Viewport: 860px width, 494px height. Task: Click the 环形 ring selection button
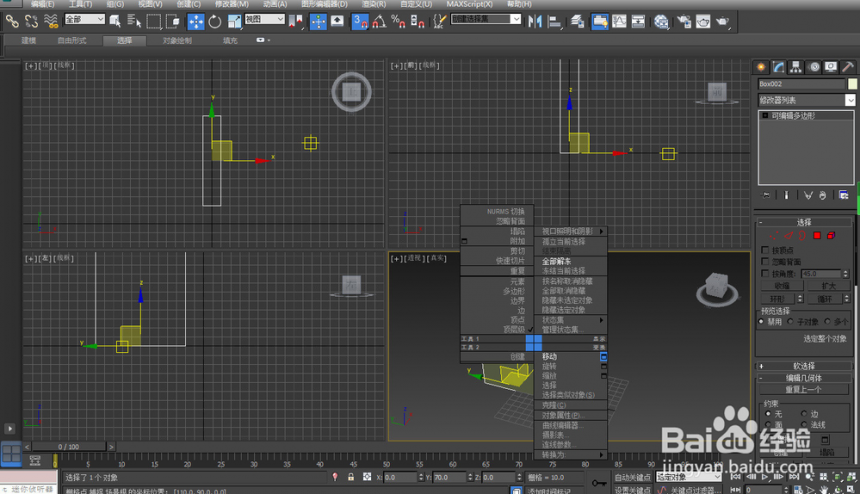click(x=777, y=299)
